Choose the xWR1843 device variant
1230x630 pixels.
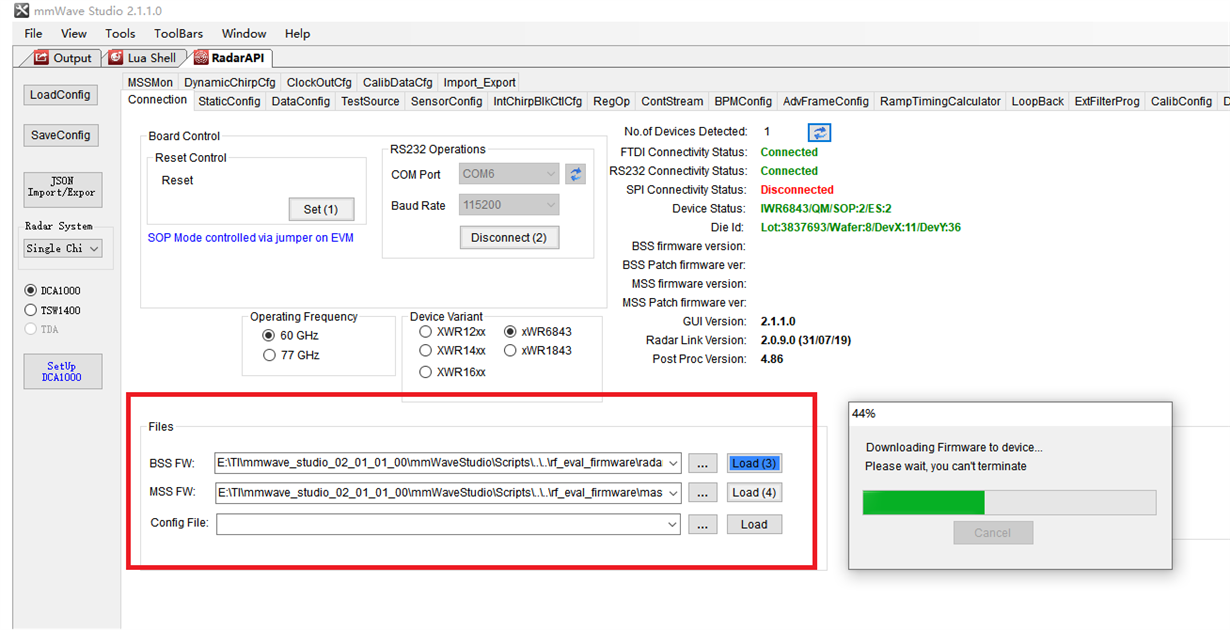point(510,351)
